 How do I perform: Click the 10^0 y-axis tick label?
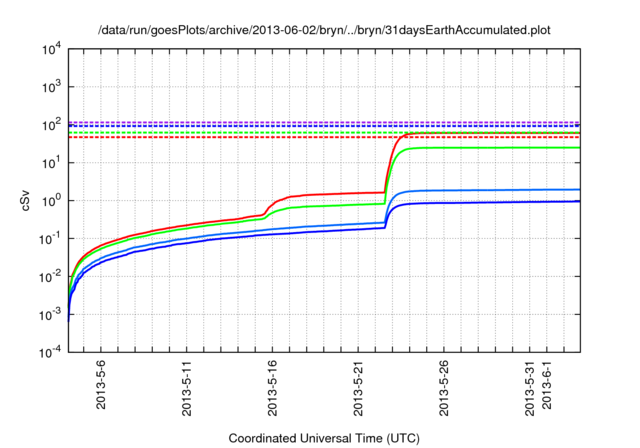[50, 201]
